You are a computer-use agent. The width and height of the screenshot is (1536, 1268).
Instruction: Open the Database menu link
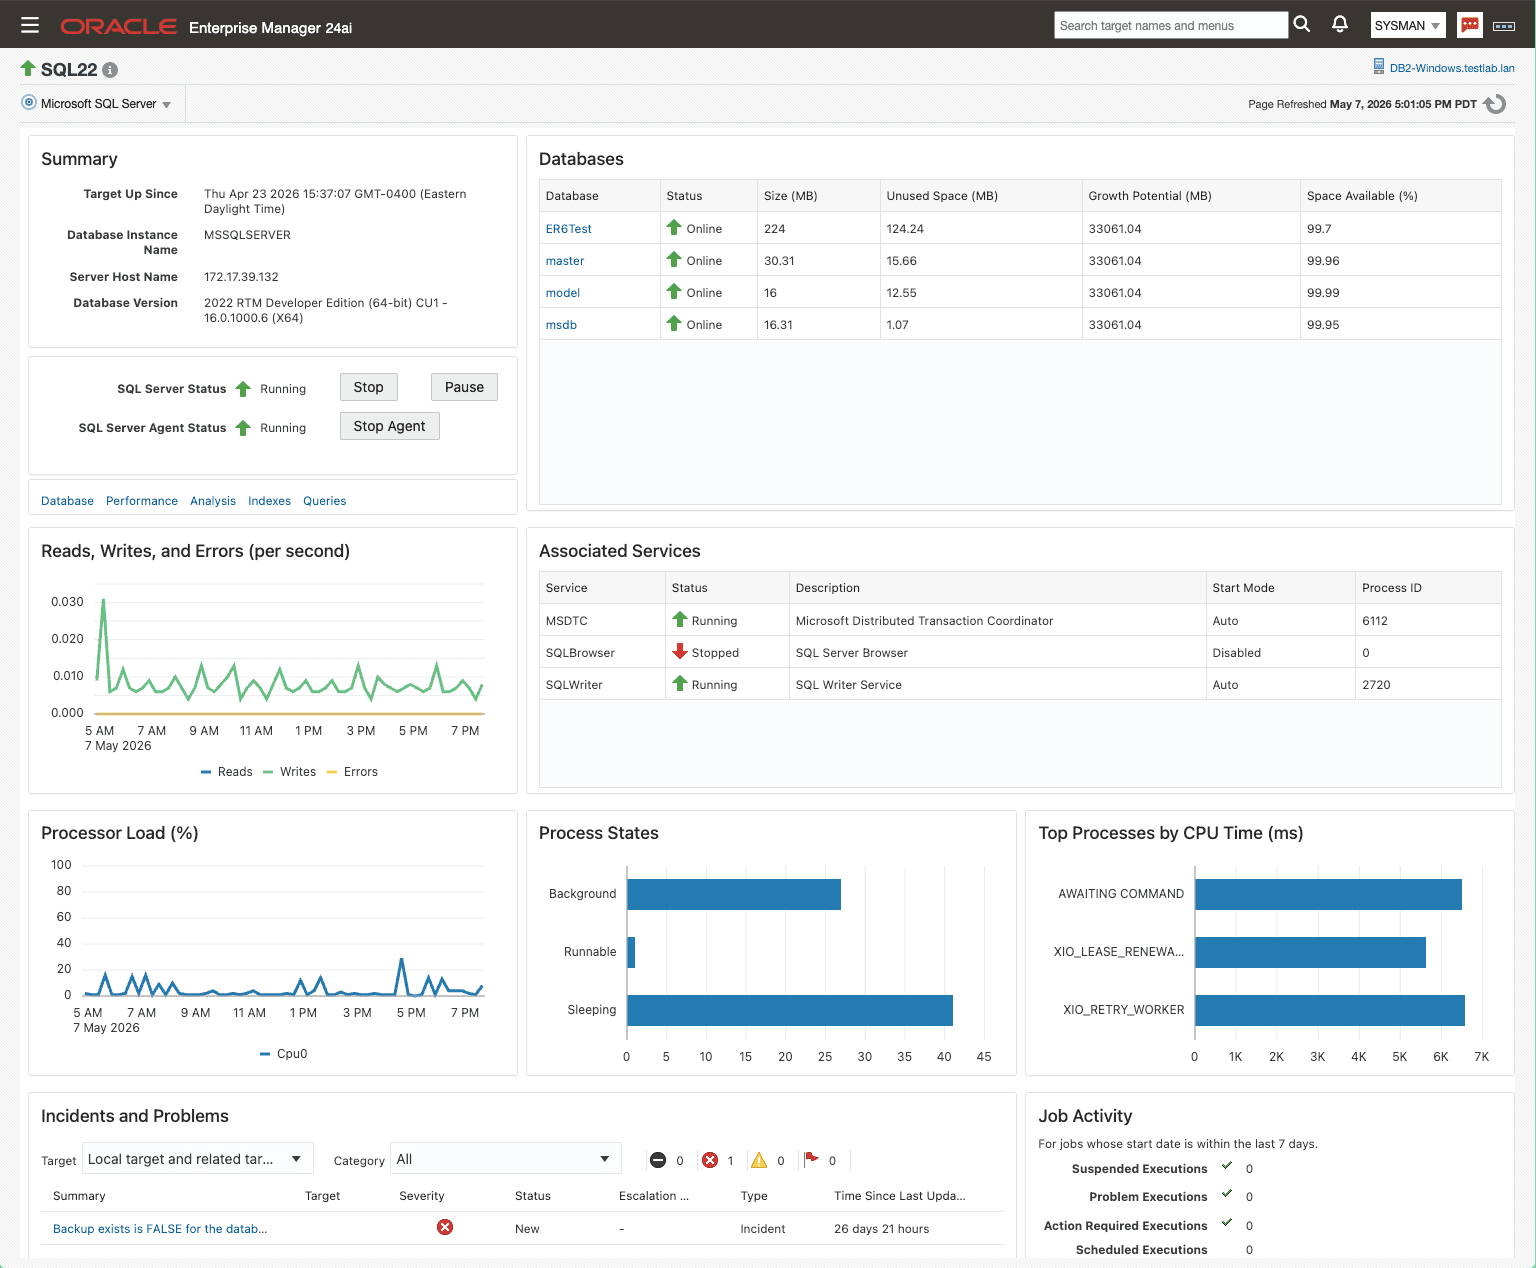tap(67, 501)
